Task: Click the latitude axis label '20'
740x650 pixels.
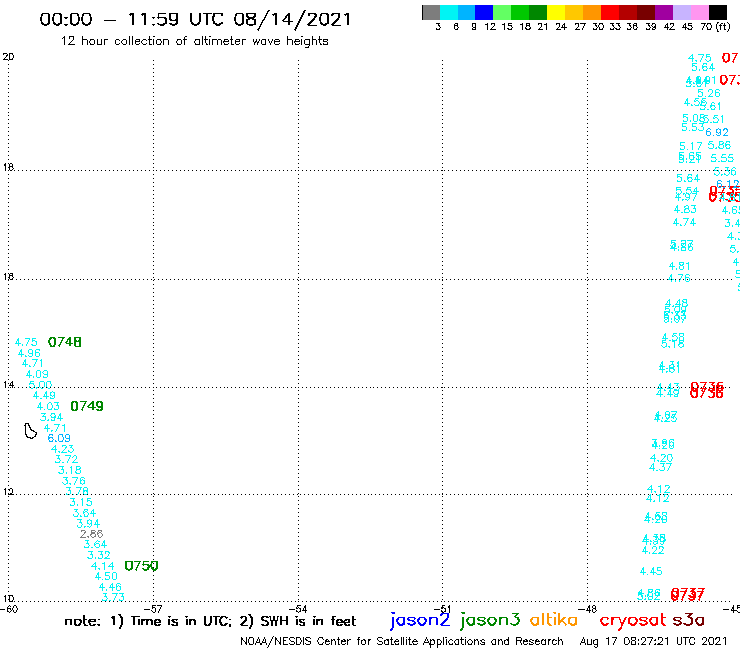Action: click(8, 57)
